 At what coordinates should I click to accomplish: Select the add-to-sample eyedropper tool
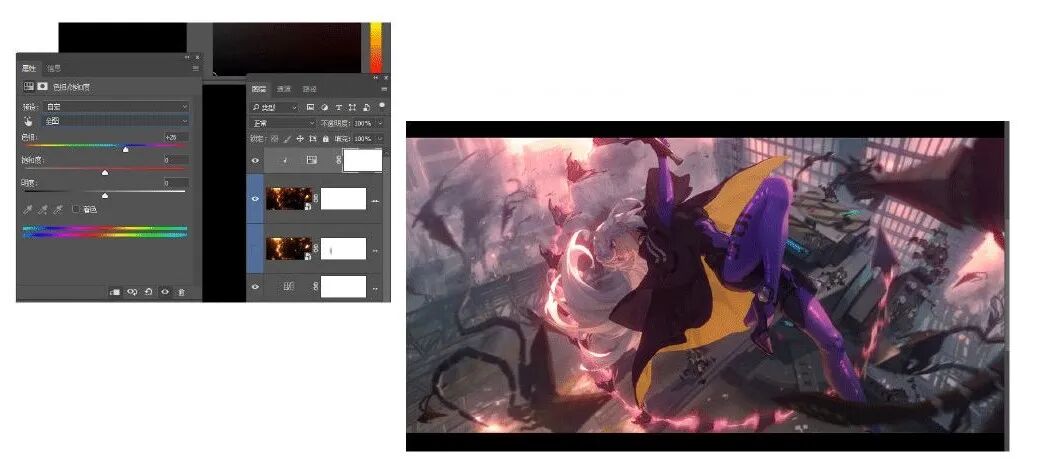43,210
